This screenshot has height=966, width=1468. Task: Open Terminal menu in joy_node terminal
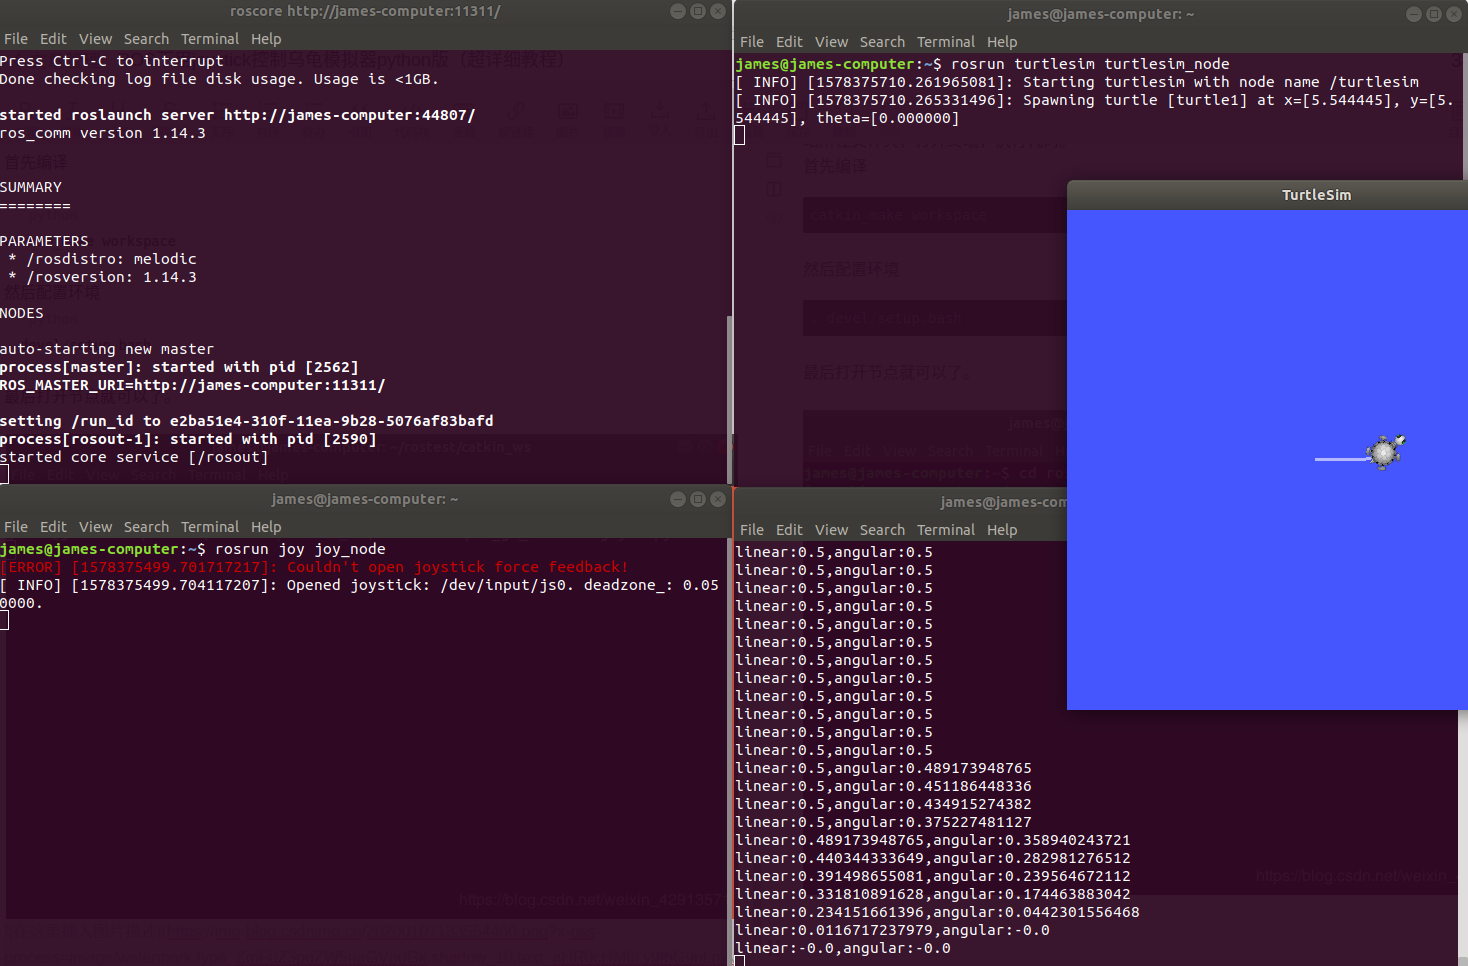point(210,527)
